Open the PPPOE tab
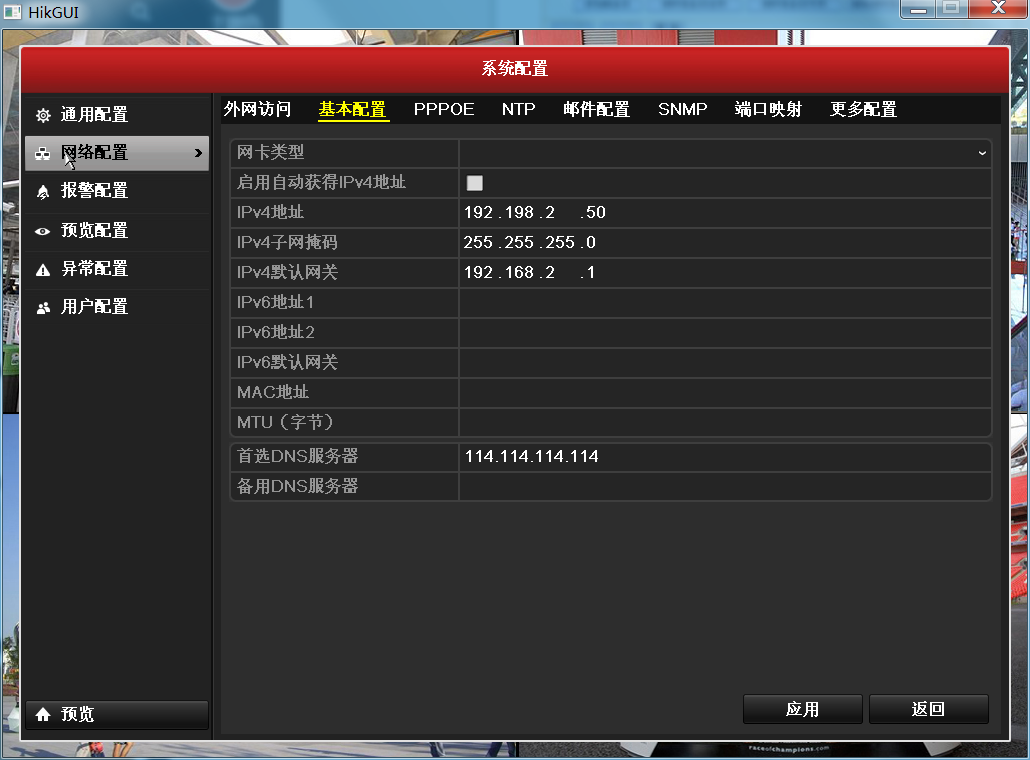 443,109
